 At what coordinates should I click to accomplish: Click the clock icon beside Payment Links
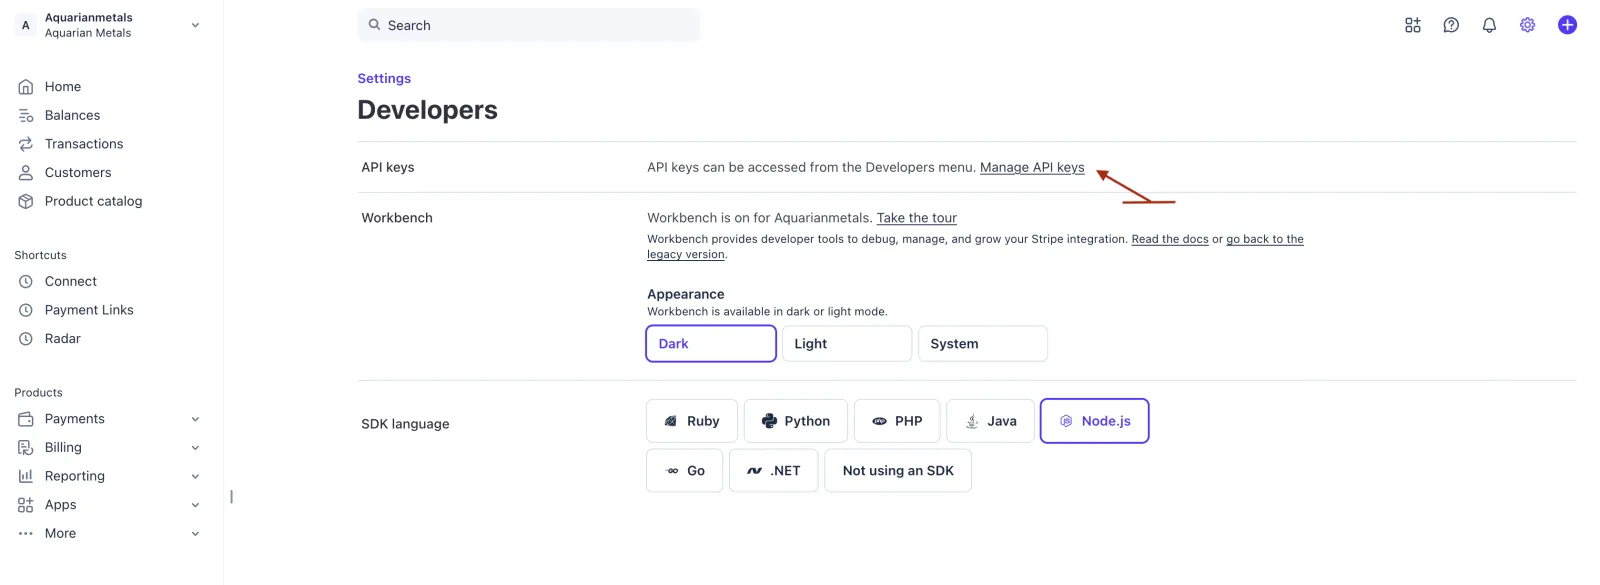tap(26, 310)
